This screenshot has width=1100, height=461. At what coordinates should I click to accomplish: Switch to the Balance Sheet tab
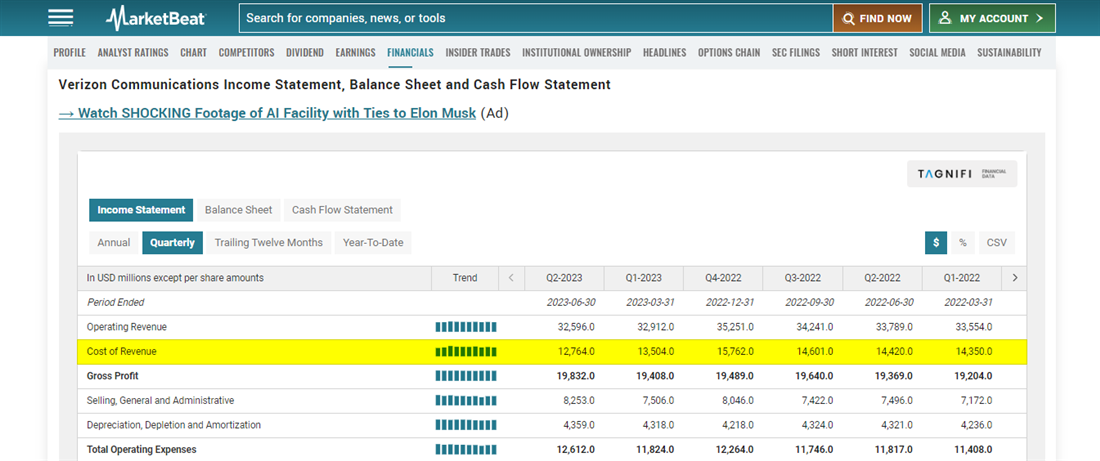click(x=238, y=210)
